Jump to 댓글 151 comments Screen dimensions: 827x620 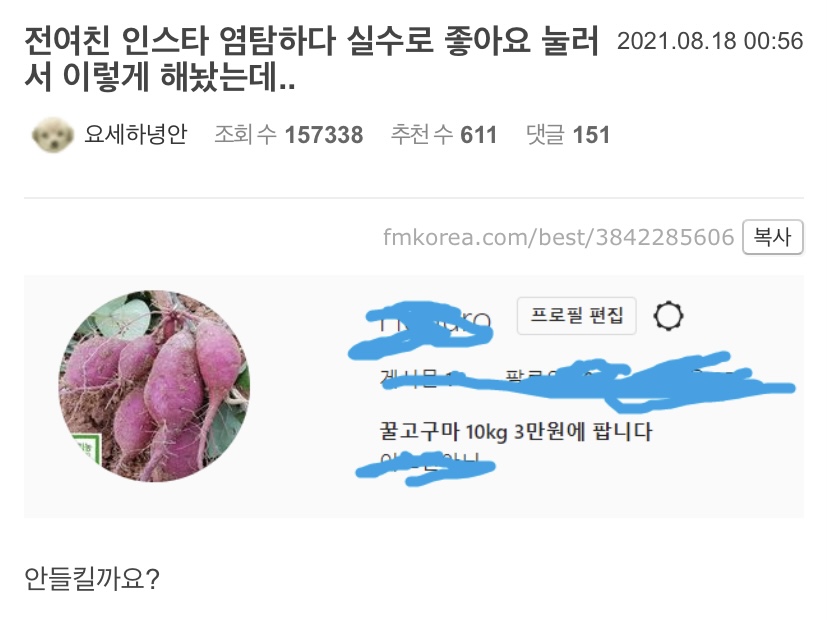(x=568, y=134)
